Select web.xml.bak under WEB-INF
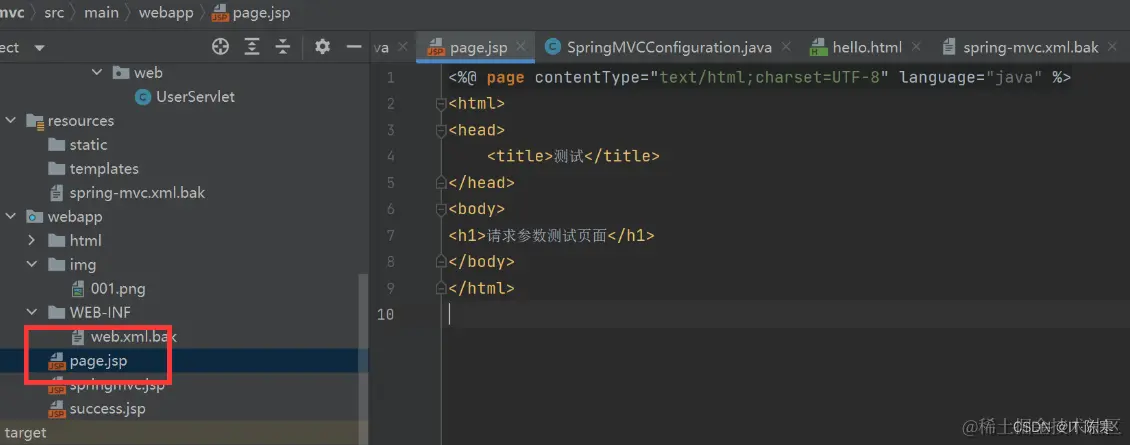The image size is (1130, 445). (x=133, y=337)
